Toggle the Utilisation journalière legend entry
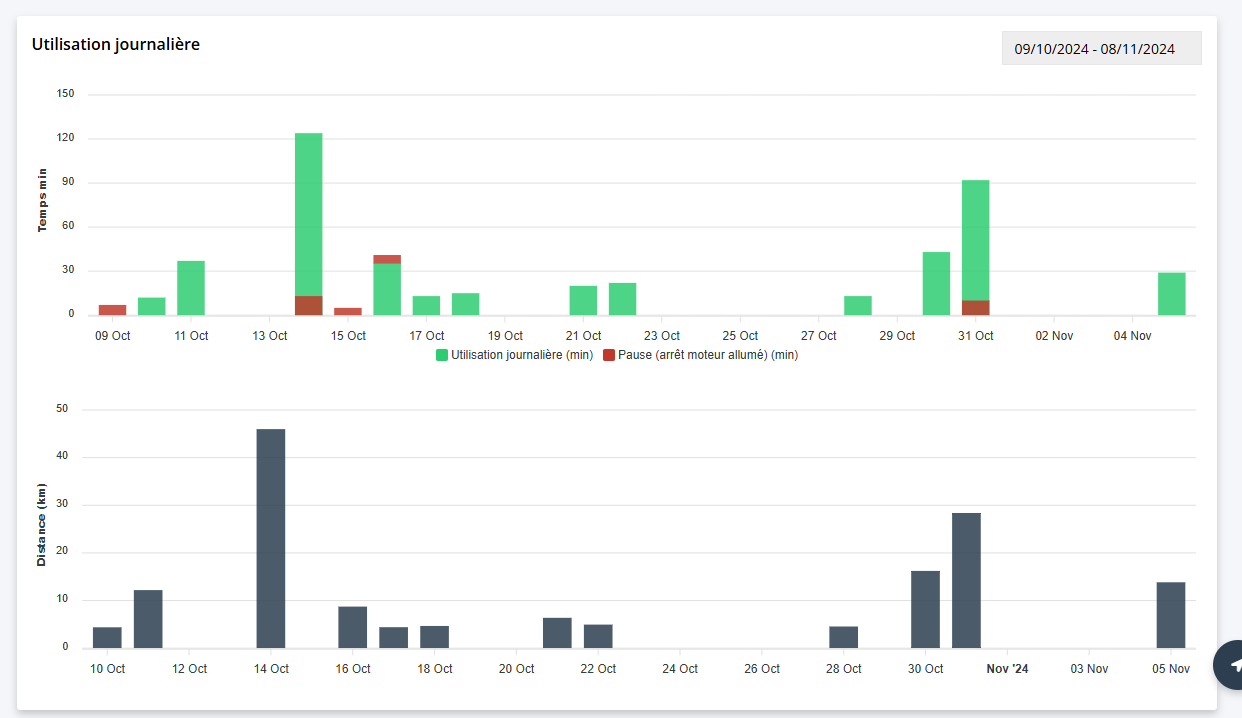The image size is (1242, 718). point(521,355)
